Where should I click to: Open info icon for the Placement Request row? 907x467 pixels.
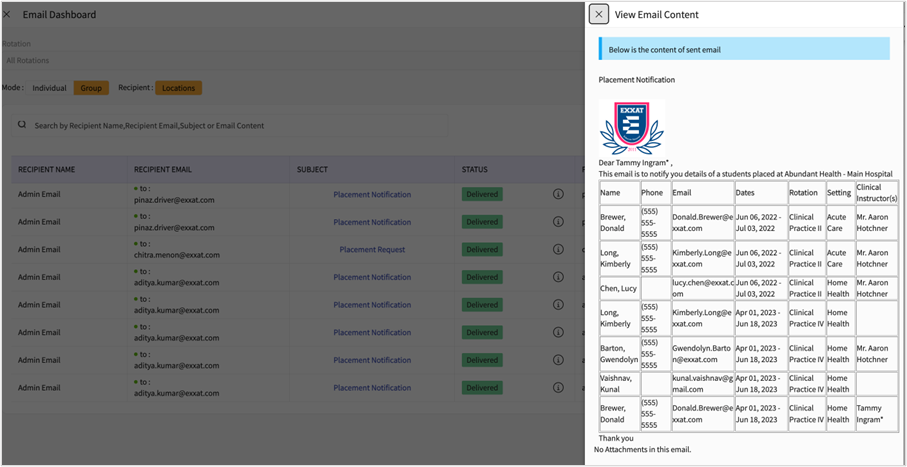click(558, 250)
